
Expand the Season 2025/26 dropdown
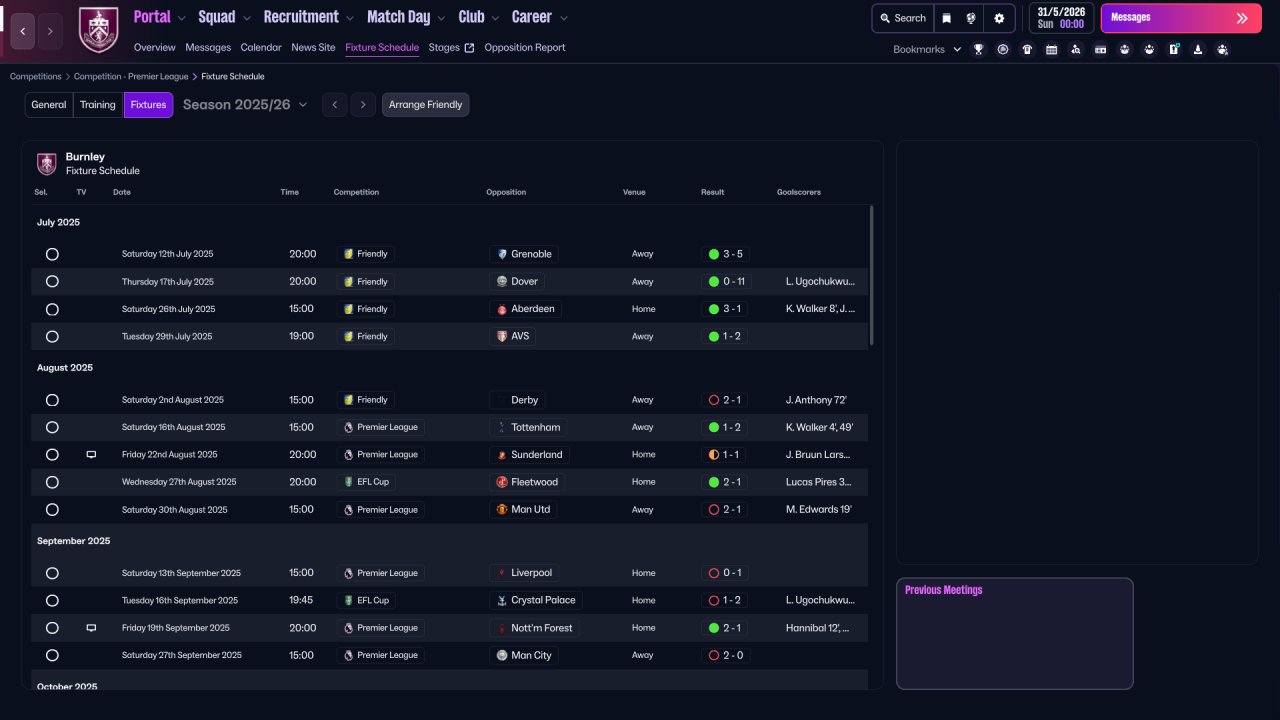pyautogui.click(x=245, y=105)
